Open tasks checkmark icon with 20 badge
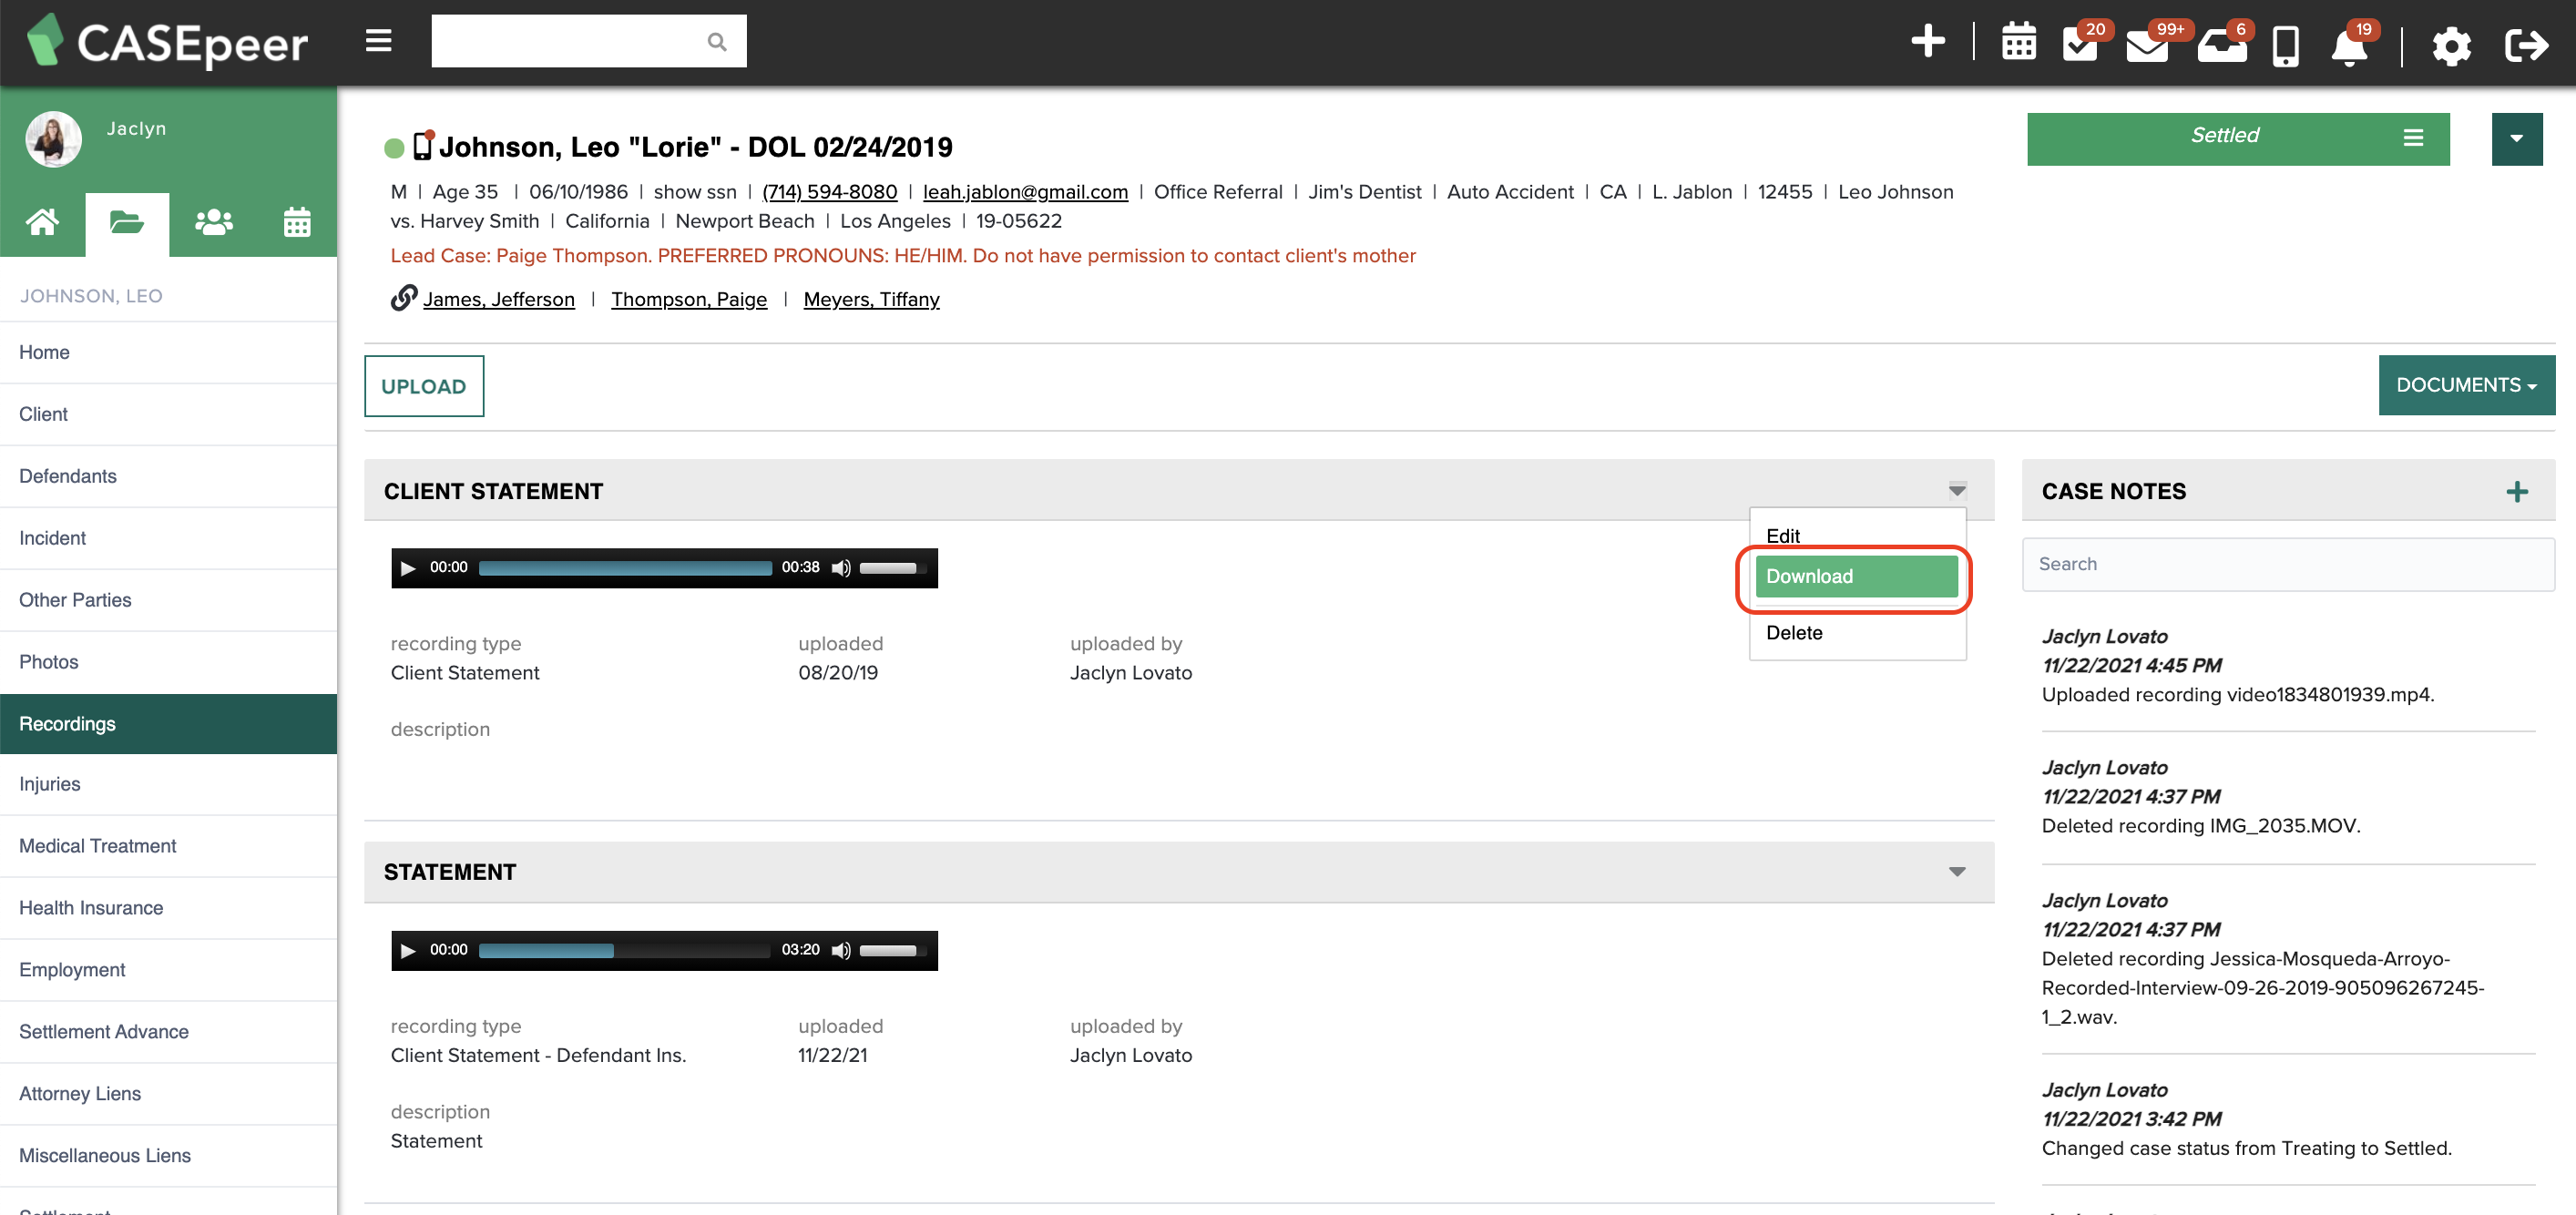 click(2080, 45)
